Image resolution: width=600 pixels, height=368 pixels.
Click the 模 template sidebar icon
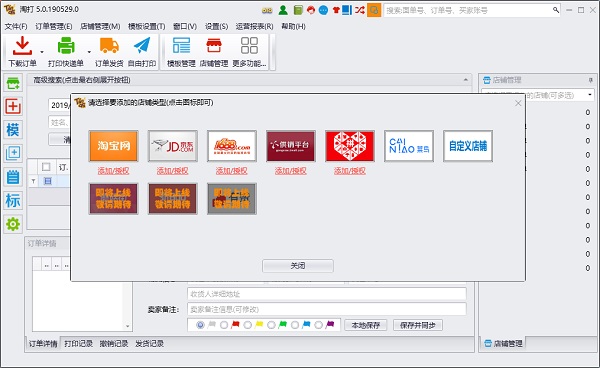13,130
